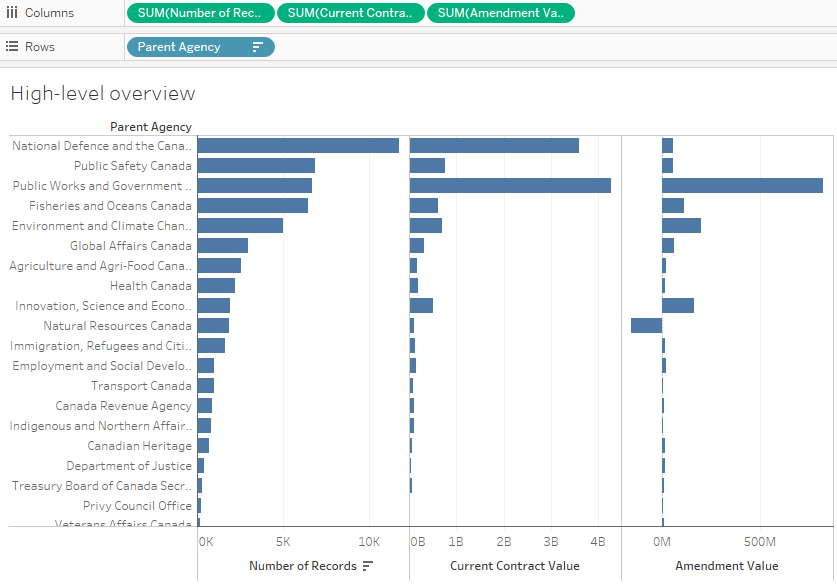Click the Columns shelf grid icon
This screenshot has width=837, height=588.
tap(12, 13)
